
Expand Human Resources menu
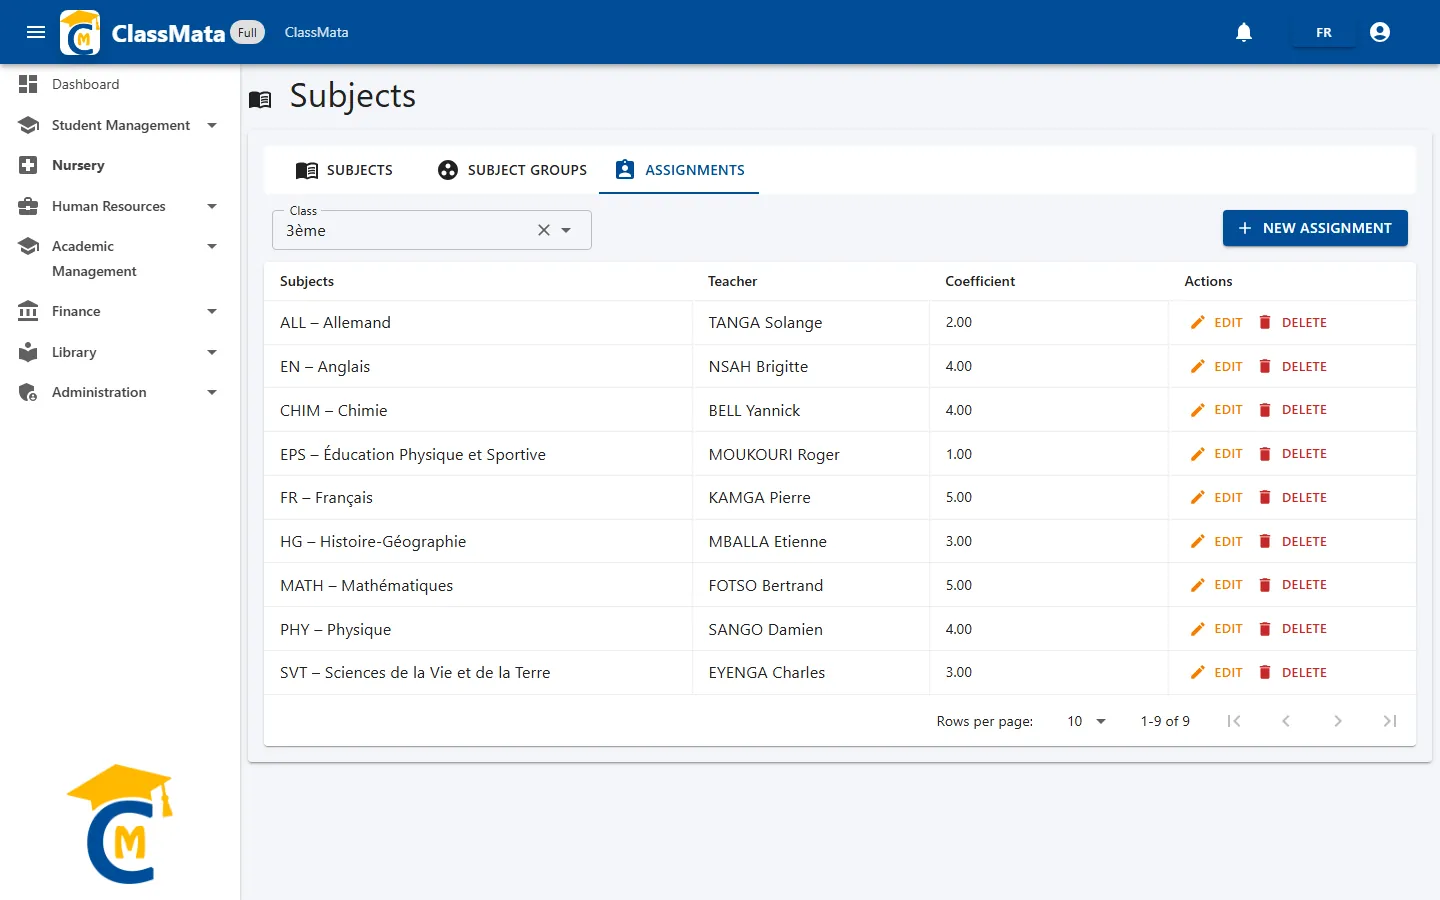[x=212, y=206]
